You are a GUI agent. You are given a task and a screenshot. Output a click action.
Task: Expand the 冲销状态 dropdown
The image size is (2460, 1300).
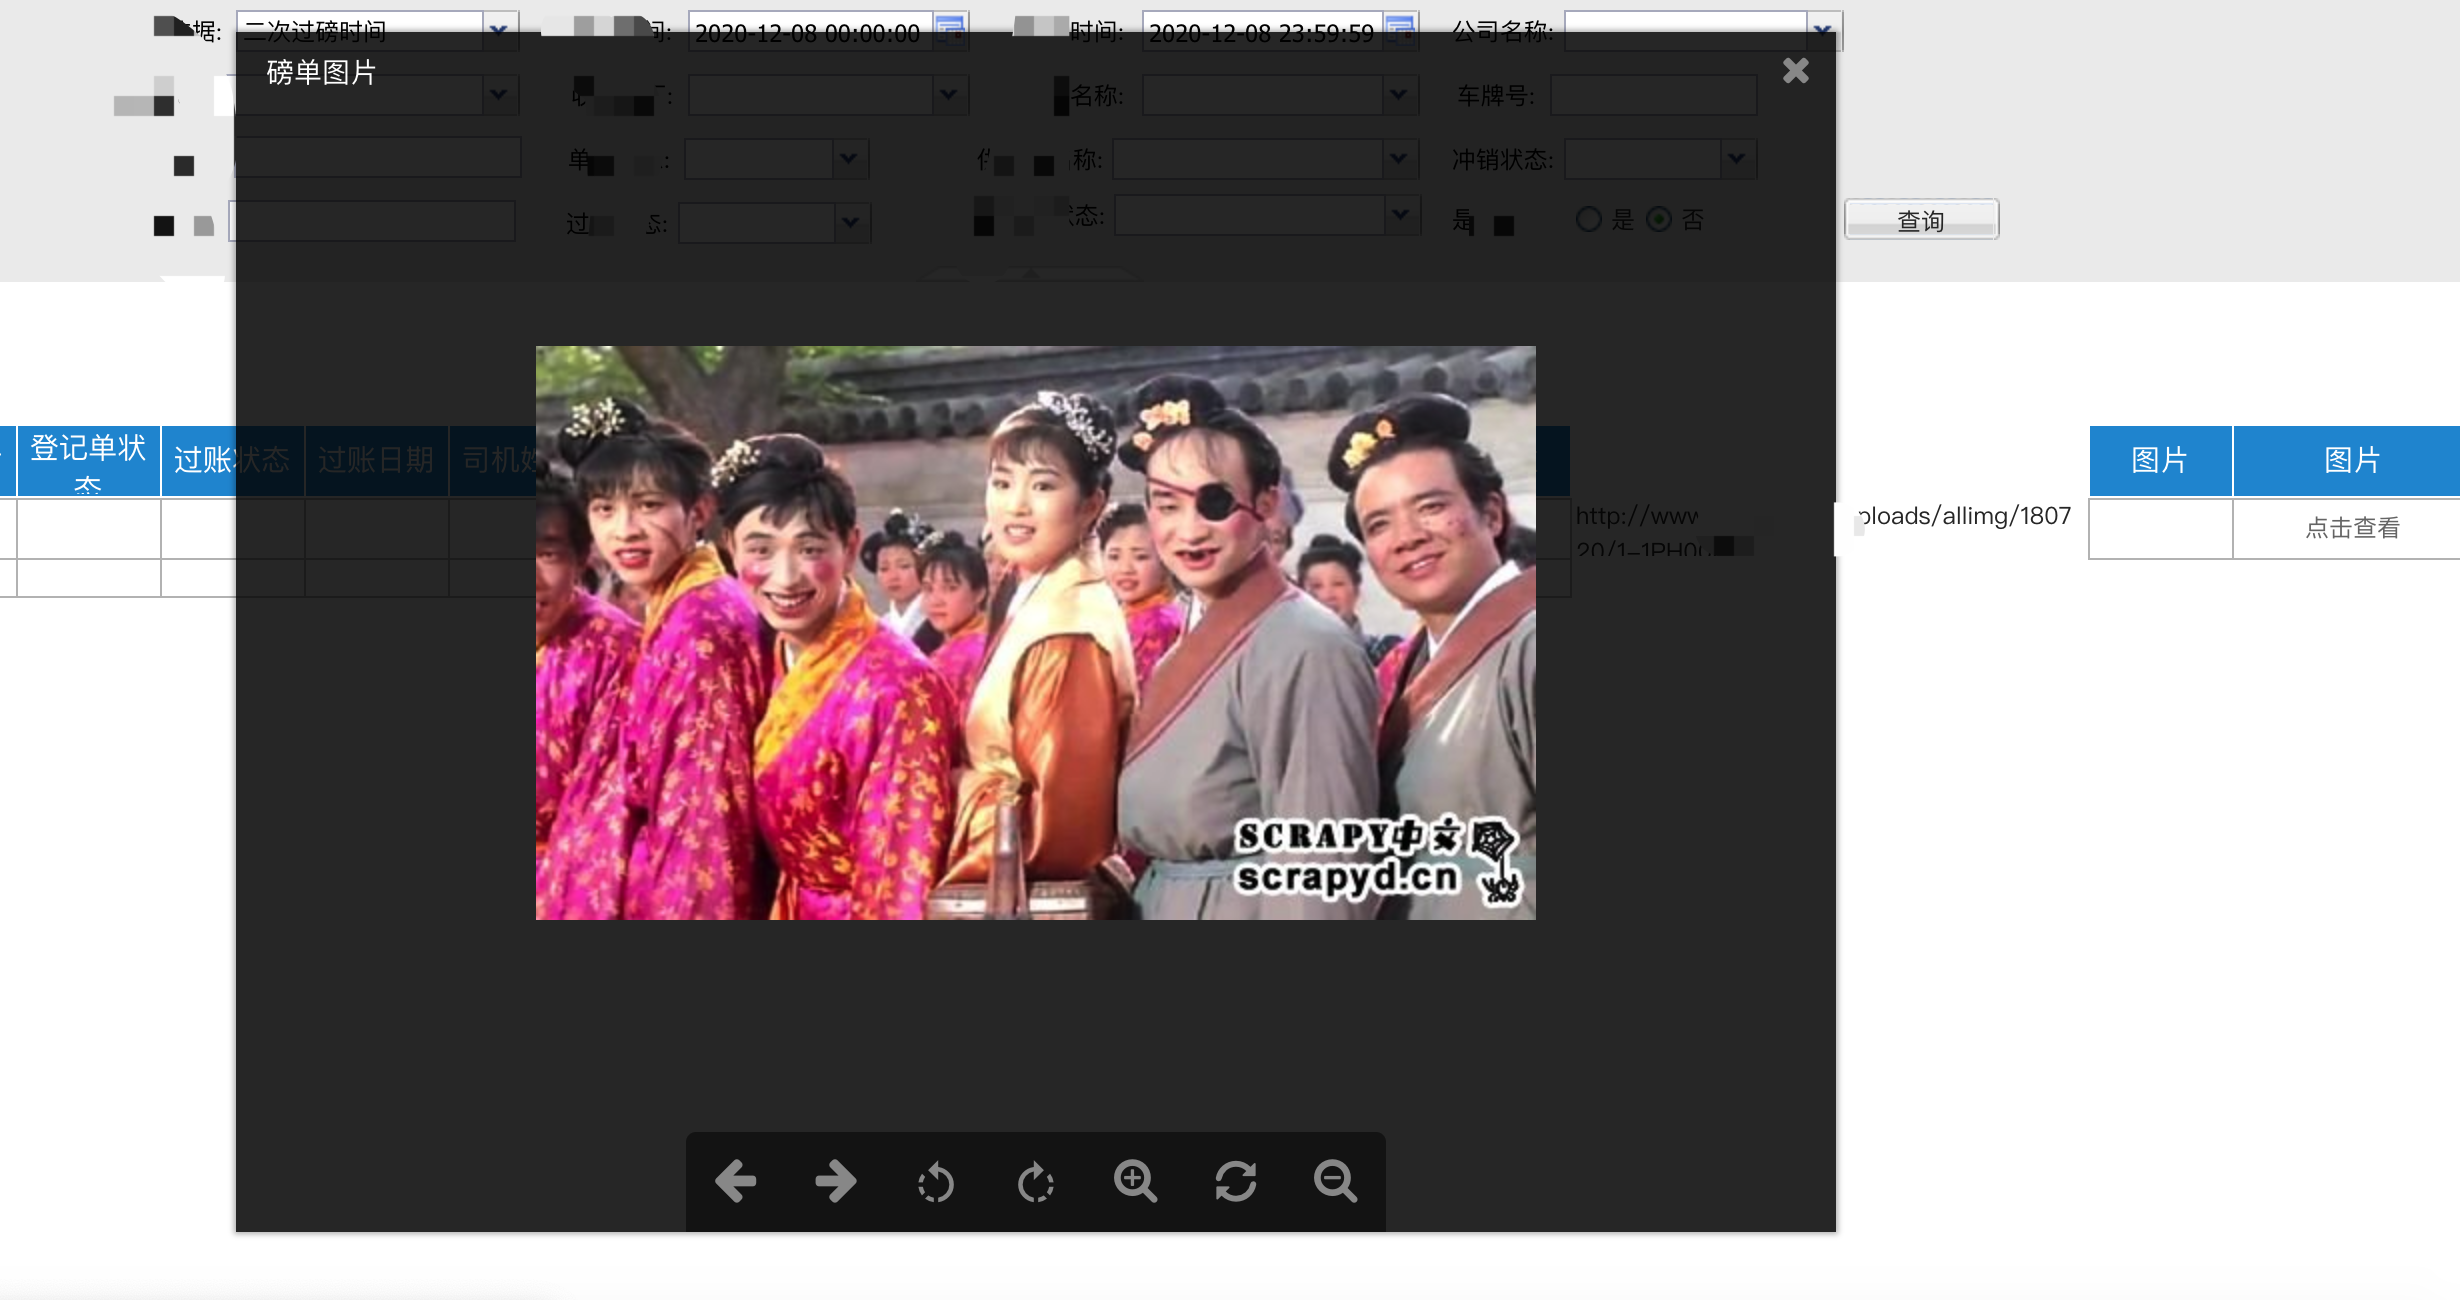point(1737,158)
